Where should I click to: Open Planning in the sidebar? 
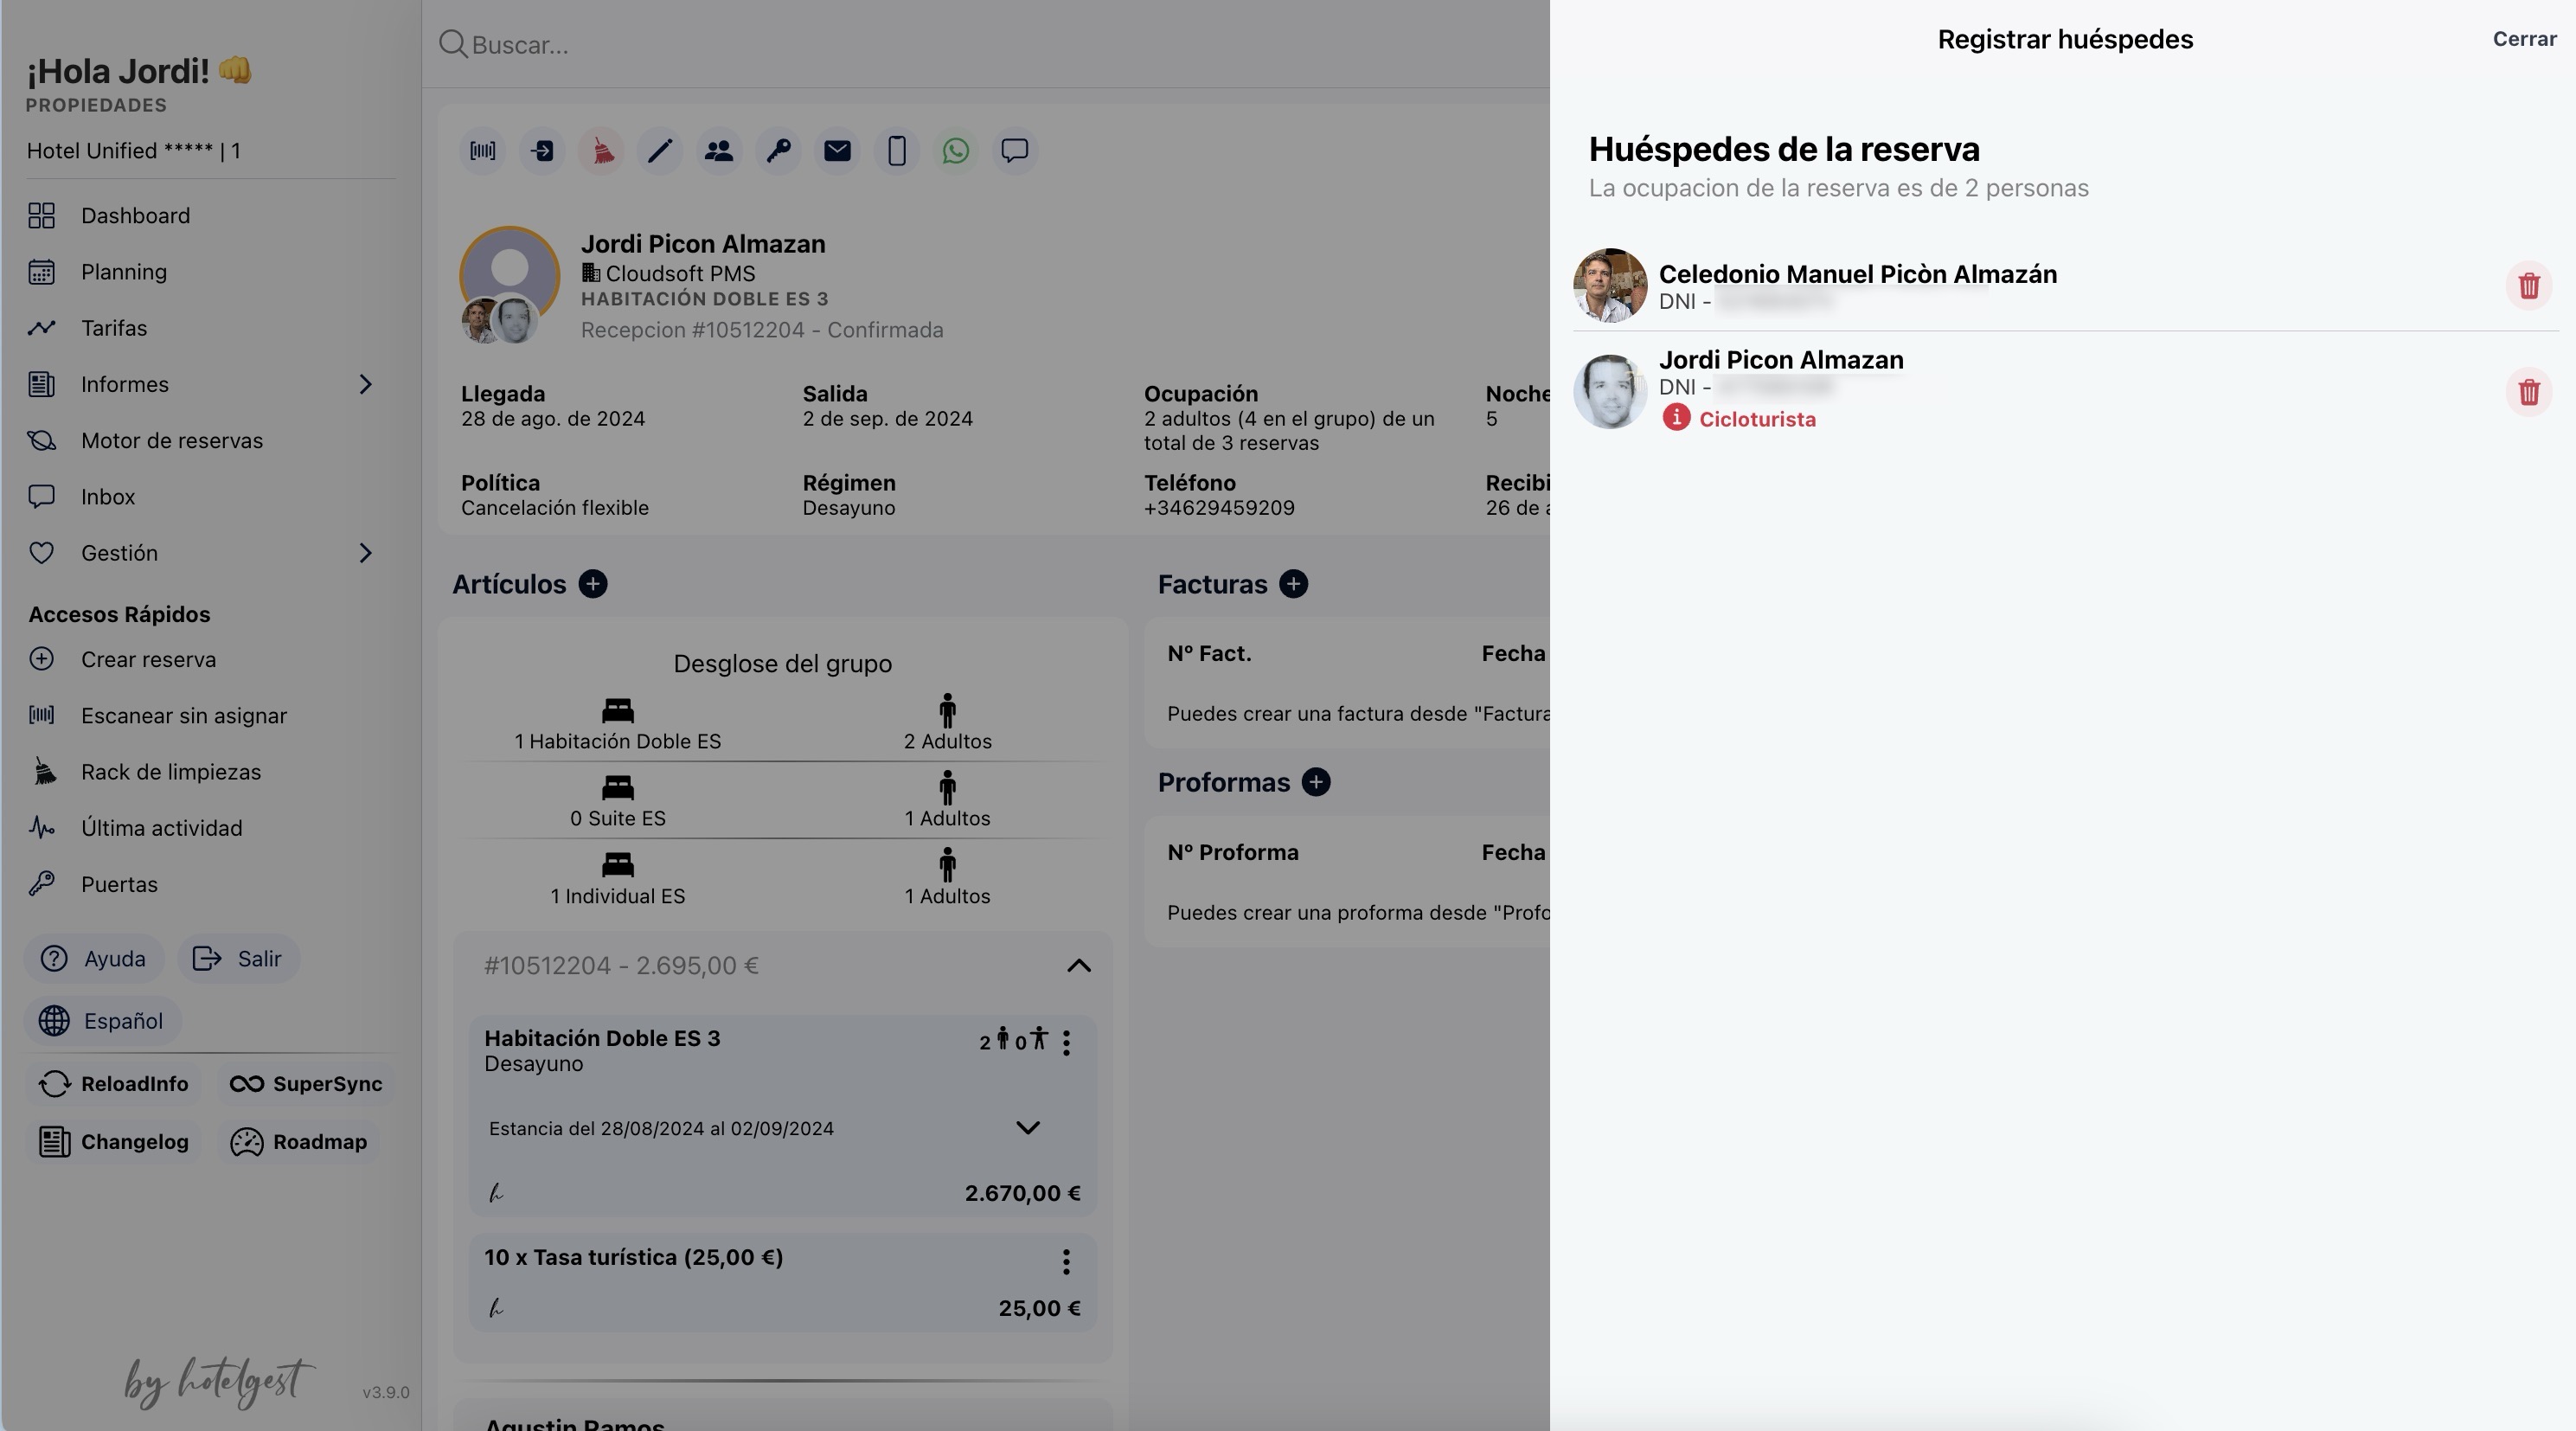[x=124, y=272]
